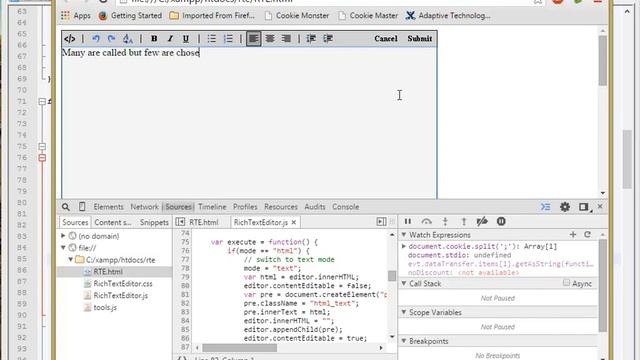Toggle bold formatting in editor
Screen dimensions: 640x360
[x=154, y=38]
